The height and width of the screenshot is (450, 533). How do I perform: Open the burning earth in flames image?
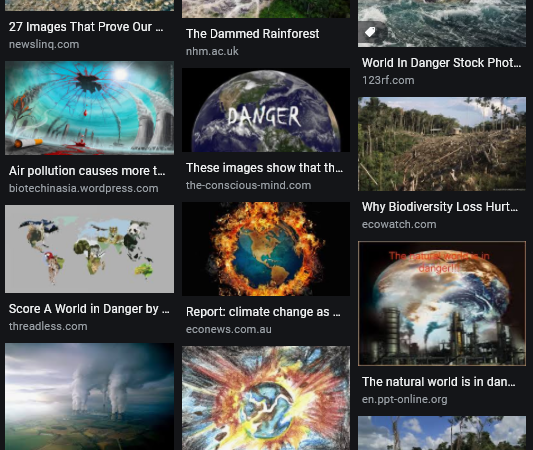266,249
